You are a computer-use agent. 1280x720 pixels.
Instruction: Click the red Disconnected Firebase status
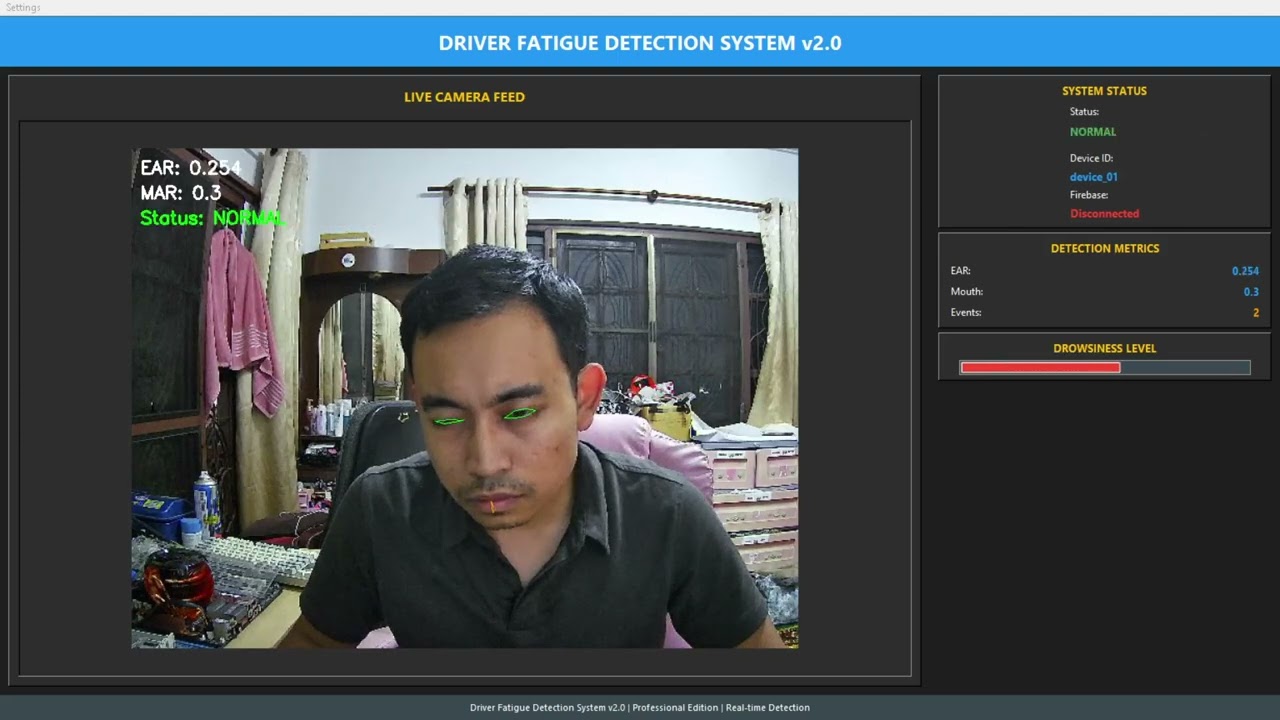point(1105,213)
